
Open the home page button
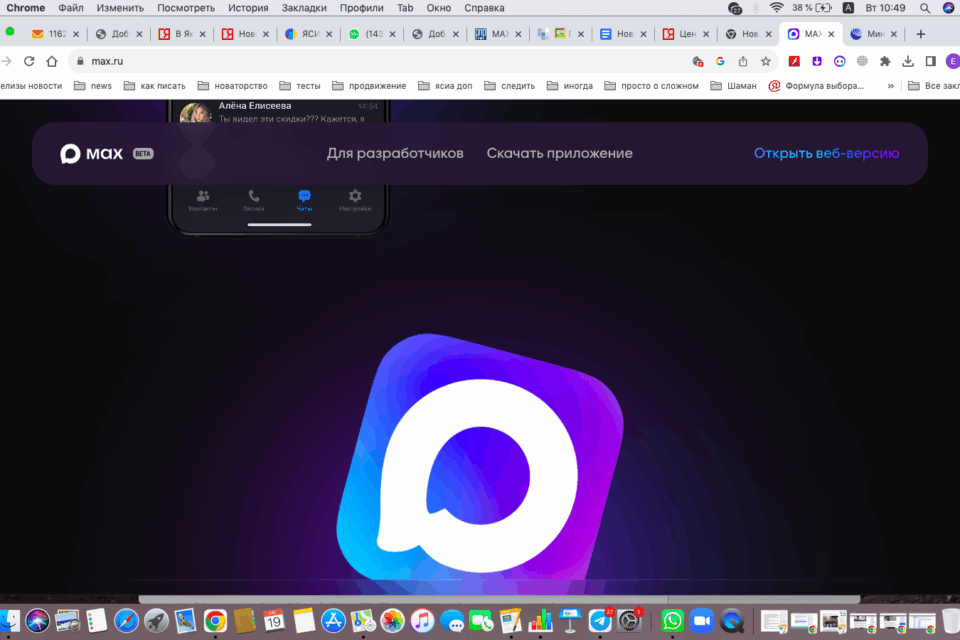tap(51, 61)
